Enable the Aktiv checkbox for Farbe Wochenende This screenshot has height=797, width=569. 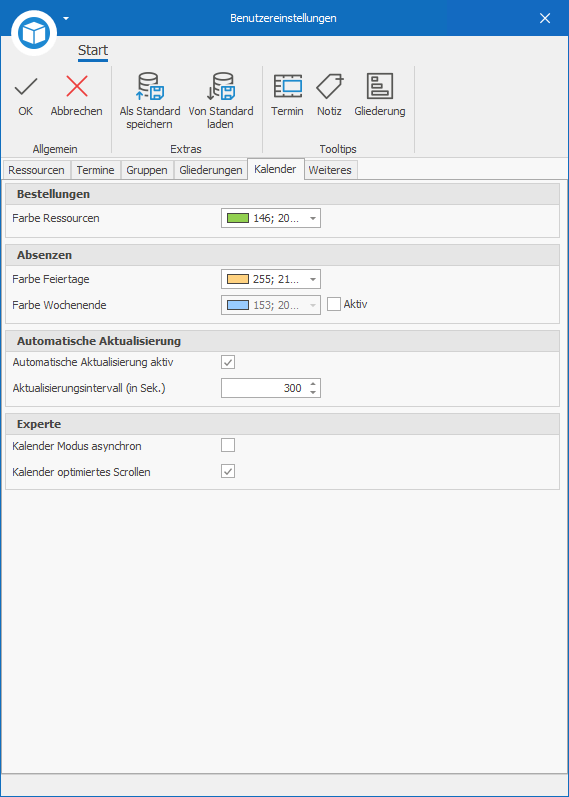tap(334, 304)
